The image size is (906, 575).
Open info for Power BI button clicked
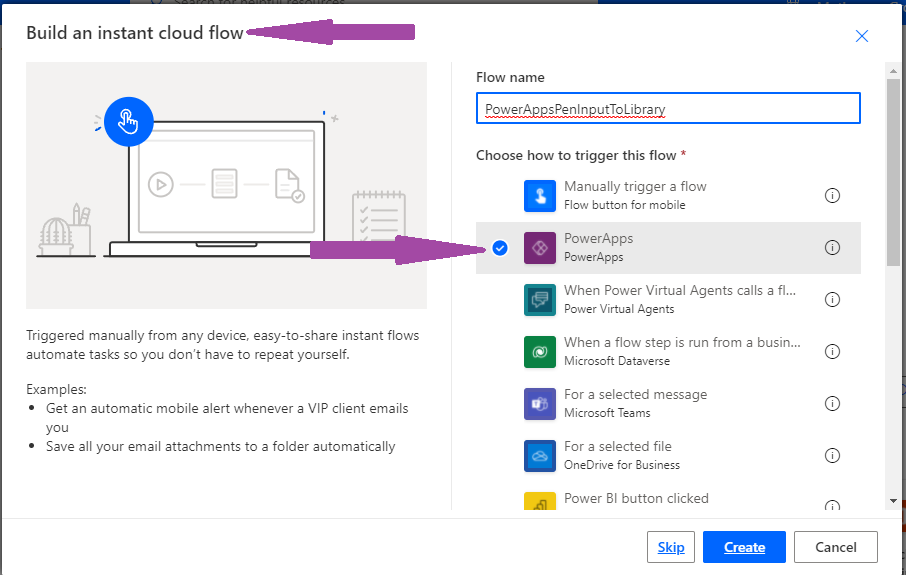(832, 505)
